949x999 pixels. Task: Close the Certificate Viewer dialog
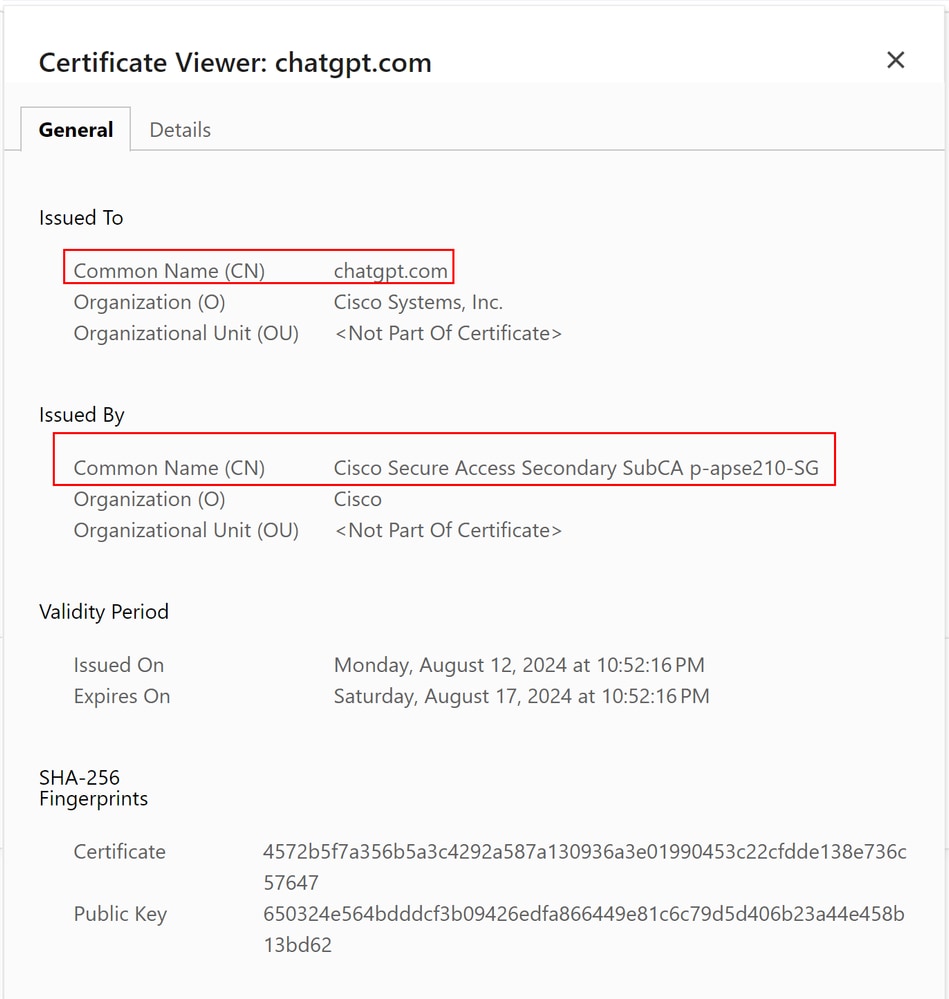click(x=895, y=60)
